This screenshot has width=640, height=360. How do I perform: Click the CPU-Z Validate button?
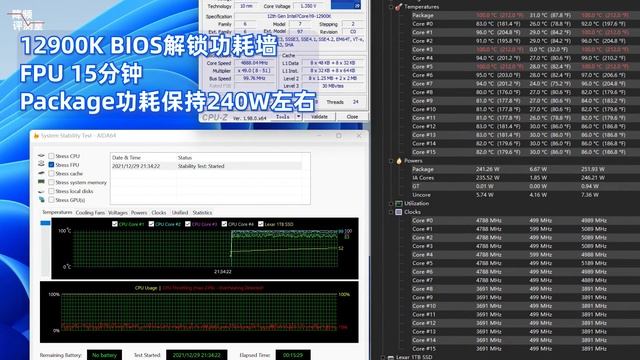click(x=319, y=117)
